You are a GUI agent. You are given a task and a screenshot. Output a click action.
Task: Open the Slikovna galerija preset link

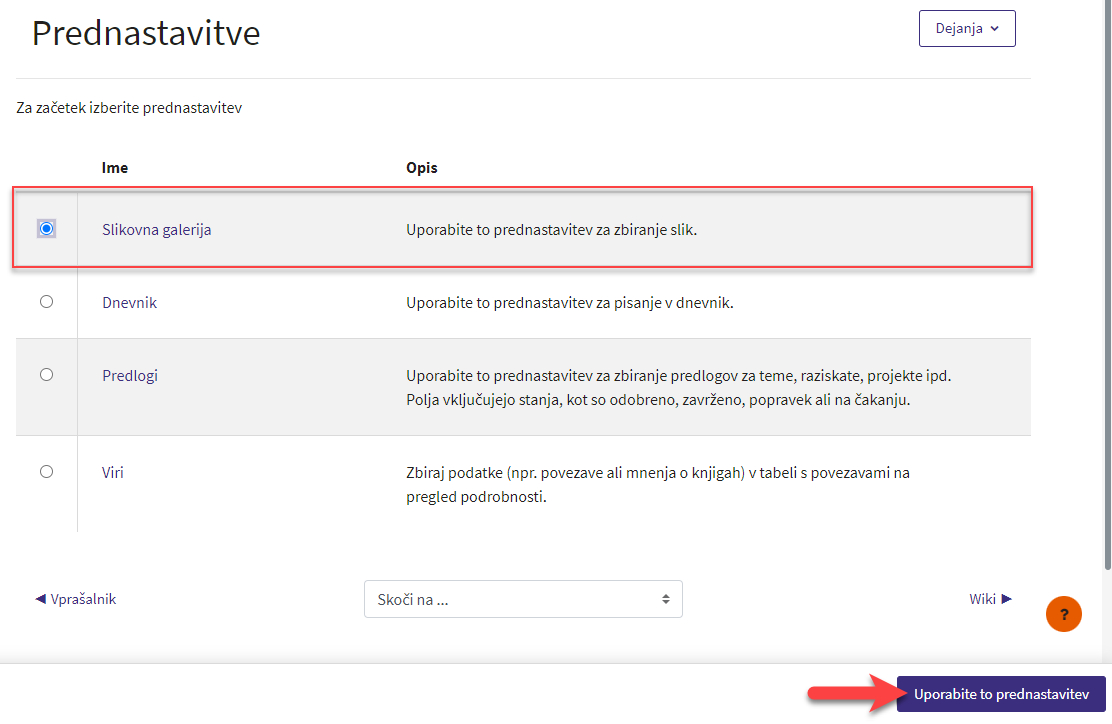156,230
